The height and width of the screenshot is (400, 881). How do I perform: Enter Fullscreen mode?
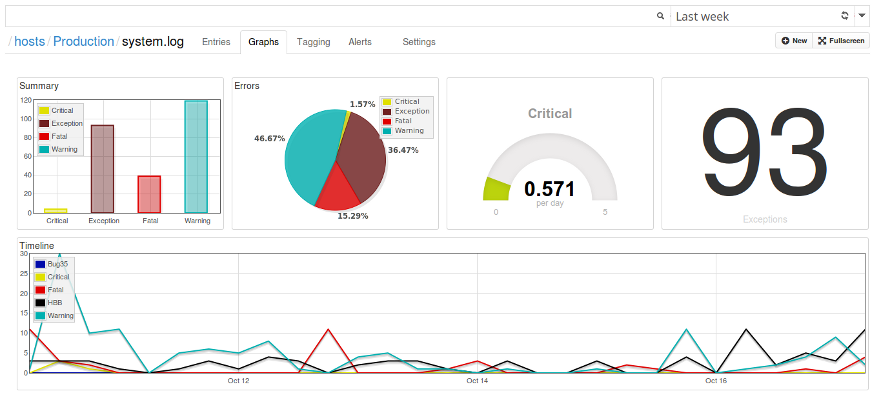841,41
